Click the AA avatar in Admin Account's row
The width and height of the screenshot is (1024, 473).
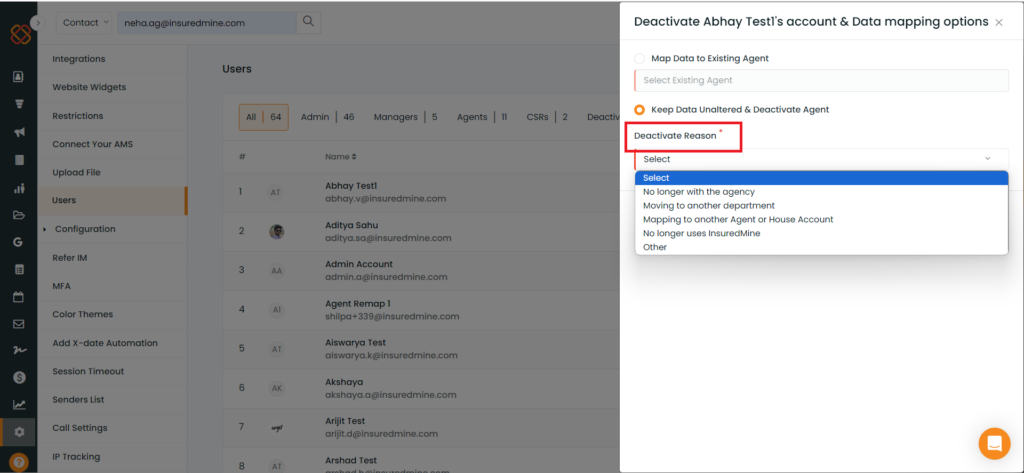click(x=276, y=270)
